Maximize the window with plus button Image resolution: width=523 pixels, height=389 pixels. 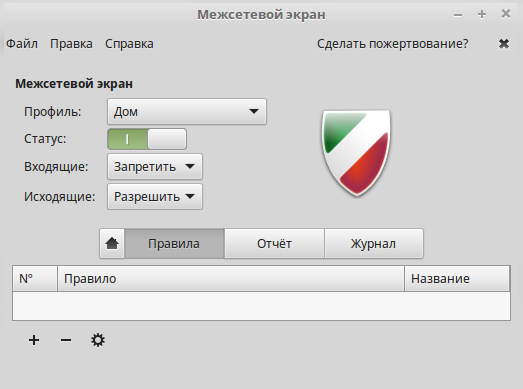coord(482,14)
